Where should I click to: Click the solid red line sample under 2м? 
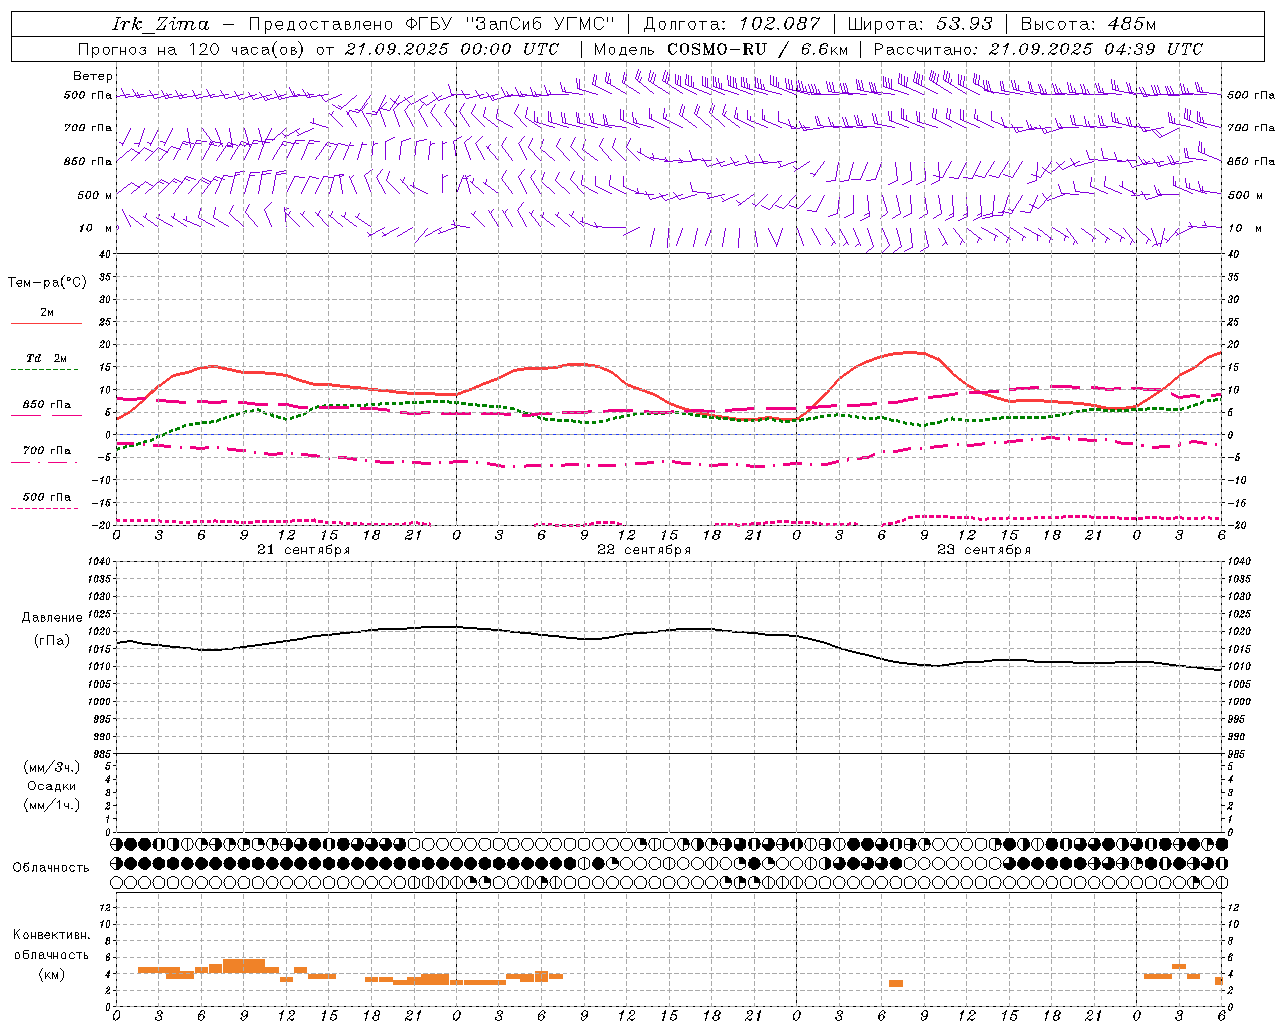46,324
